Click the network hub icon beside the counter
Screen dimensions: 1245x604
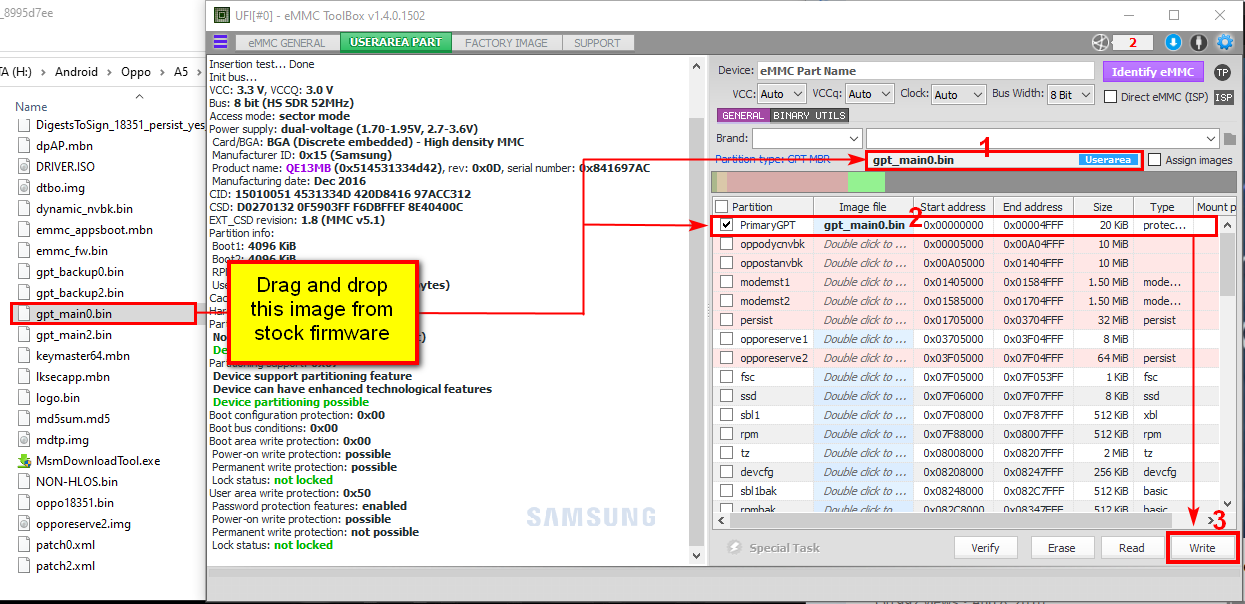tap(1101, 42)
